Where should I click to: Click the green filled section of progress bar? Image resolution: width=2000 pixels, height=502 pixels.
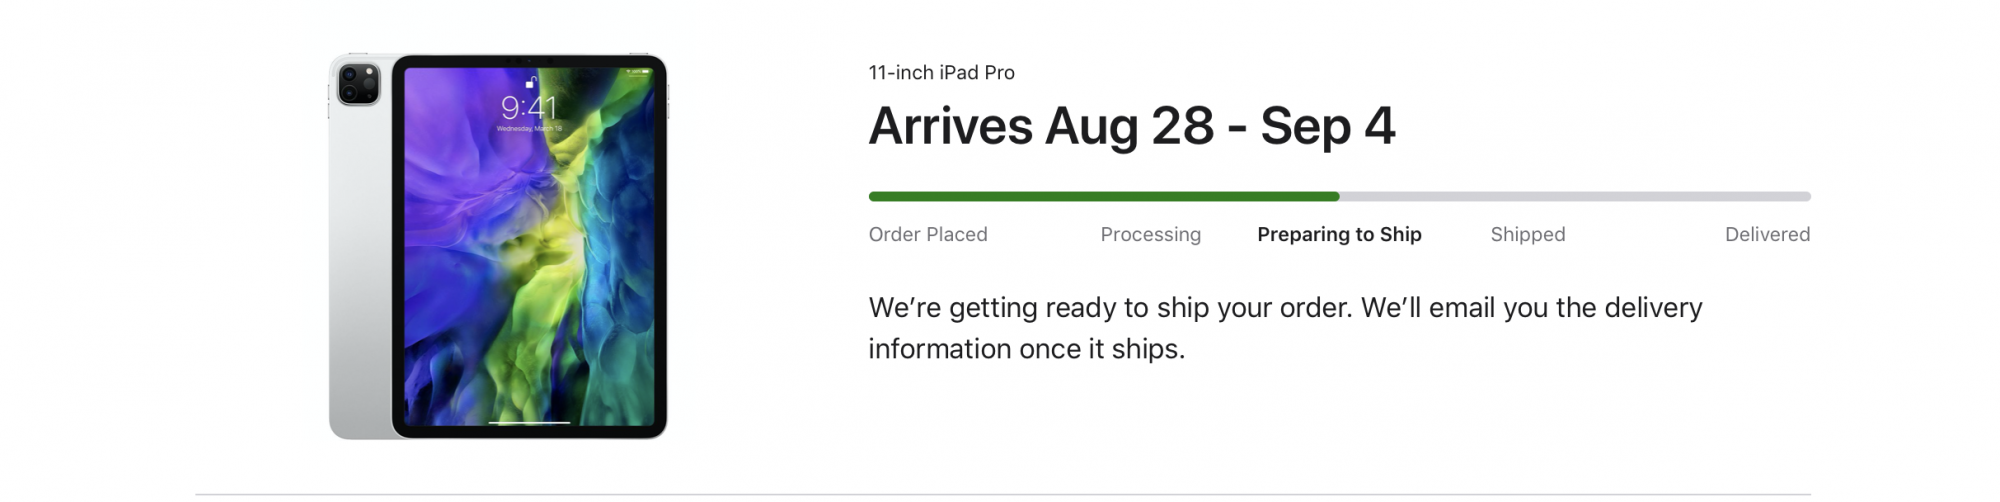[1104, 196]
